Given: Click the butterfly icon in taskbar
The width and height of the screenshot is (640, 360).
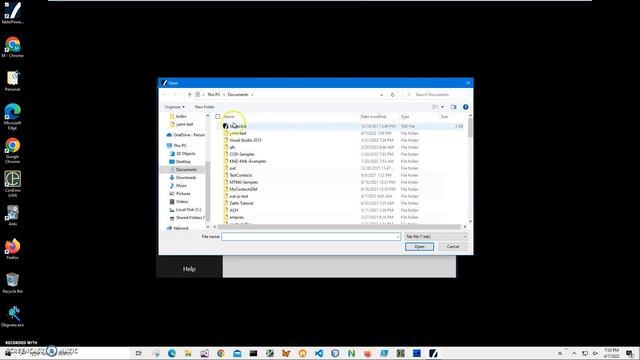Looking at the screenshot, I should [286, 353].
